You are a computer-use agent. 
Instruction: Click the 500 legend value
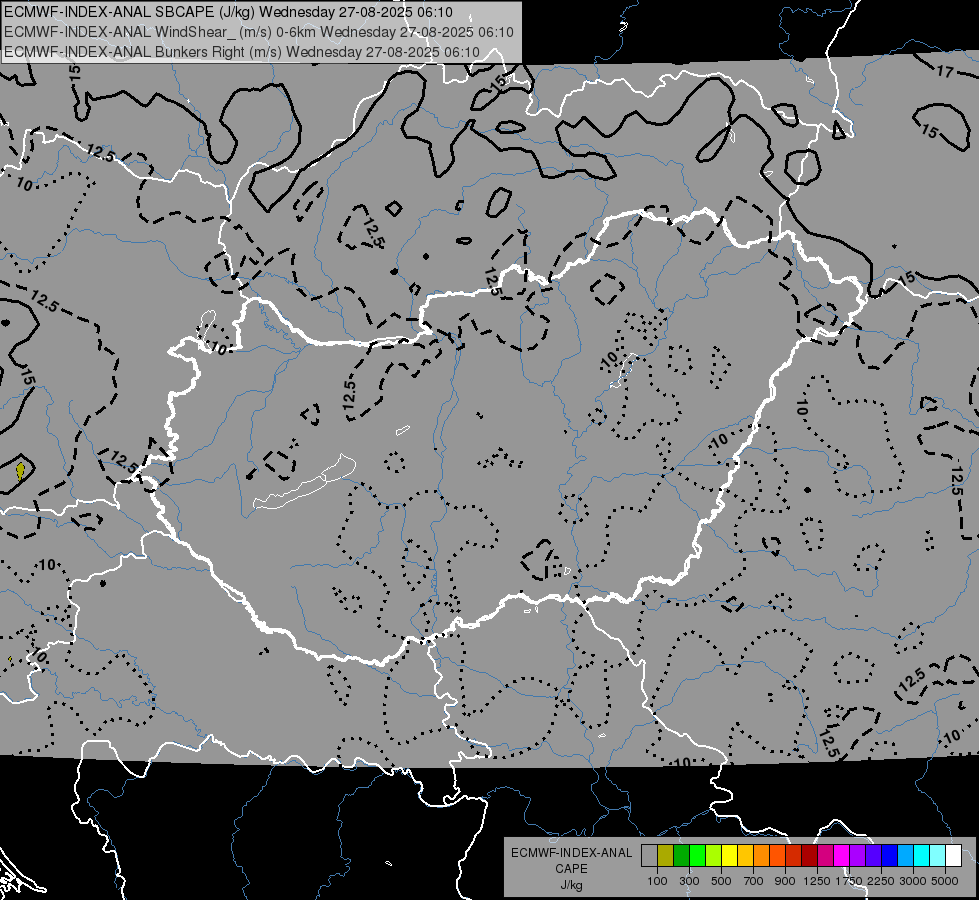click(721, 881)
